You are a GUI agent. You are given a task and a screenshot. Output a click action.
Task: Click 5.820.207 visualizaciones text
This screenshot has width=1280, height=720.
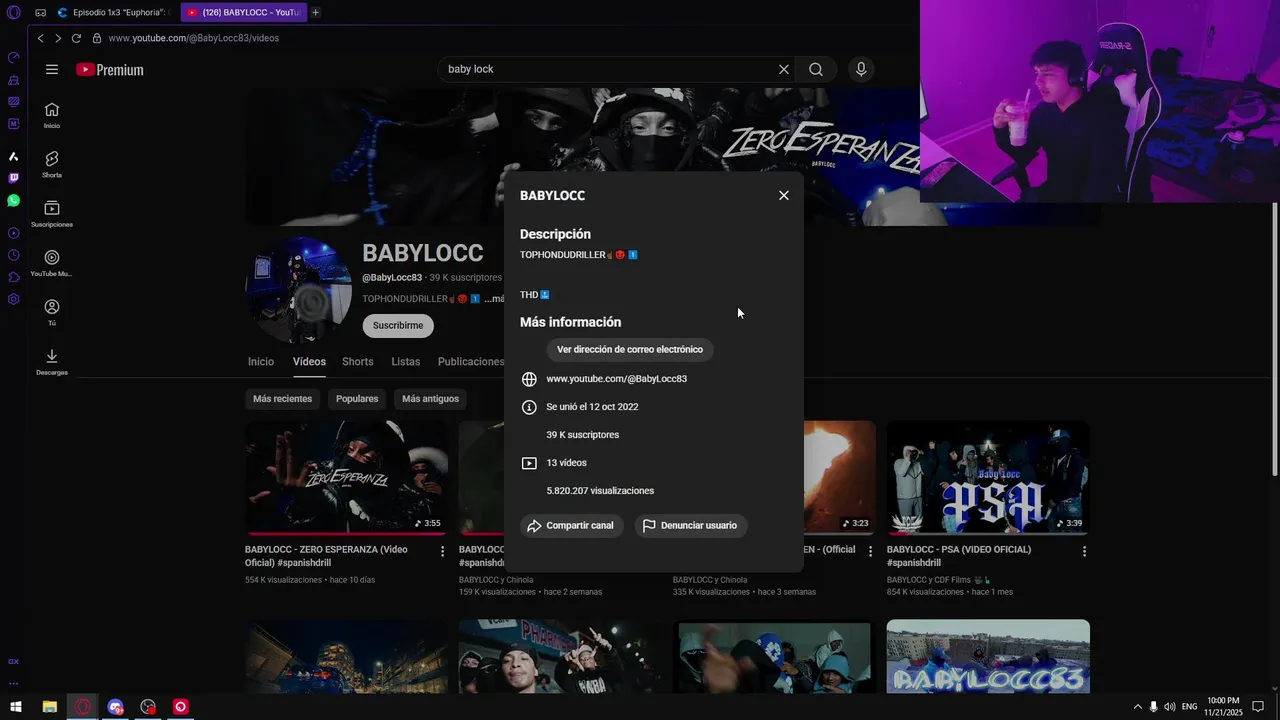pyautogui.click(x=600, y=491)
